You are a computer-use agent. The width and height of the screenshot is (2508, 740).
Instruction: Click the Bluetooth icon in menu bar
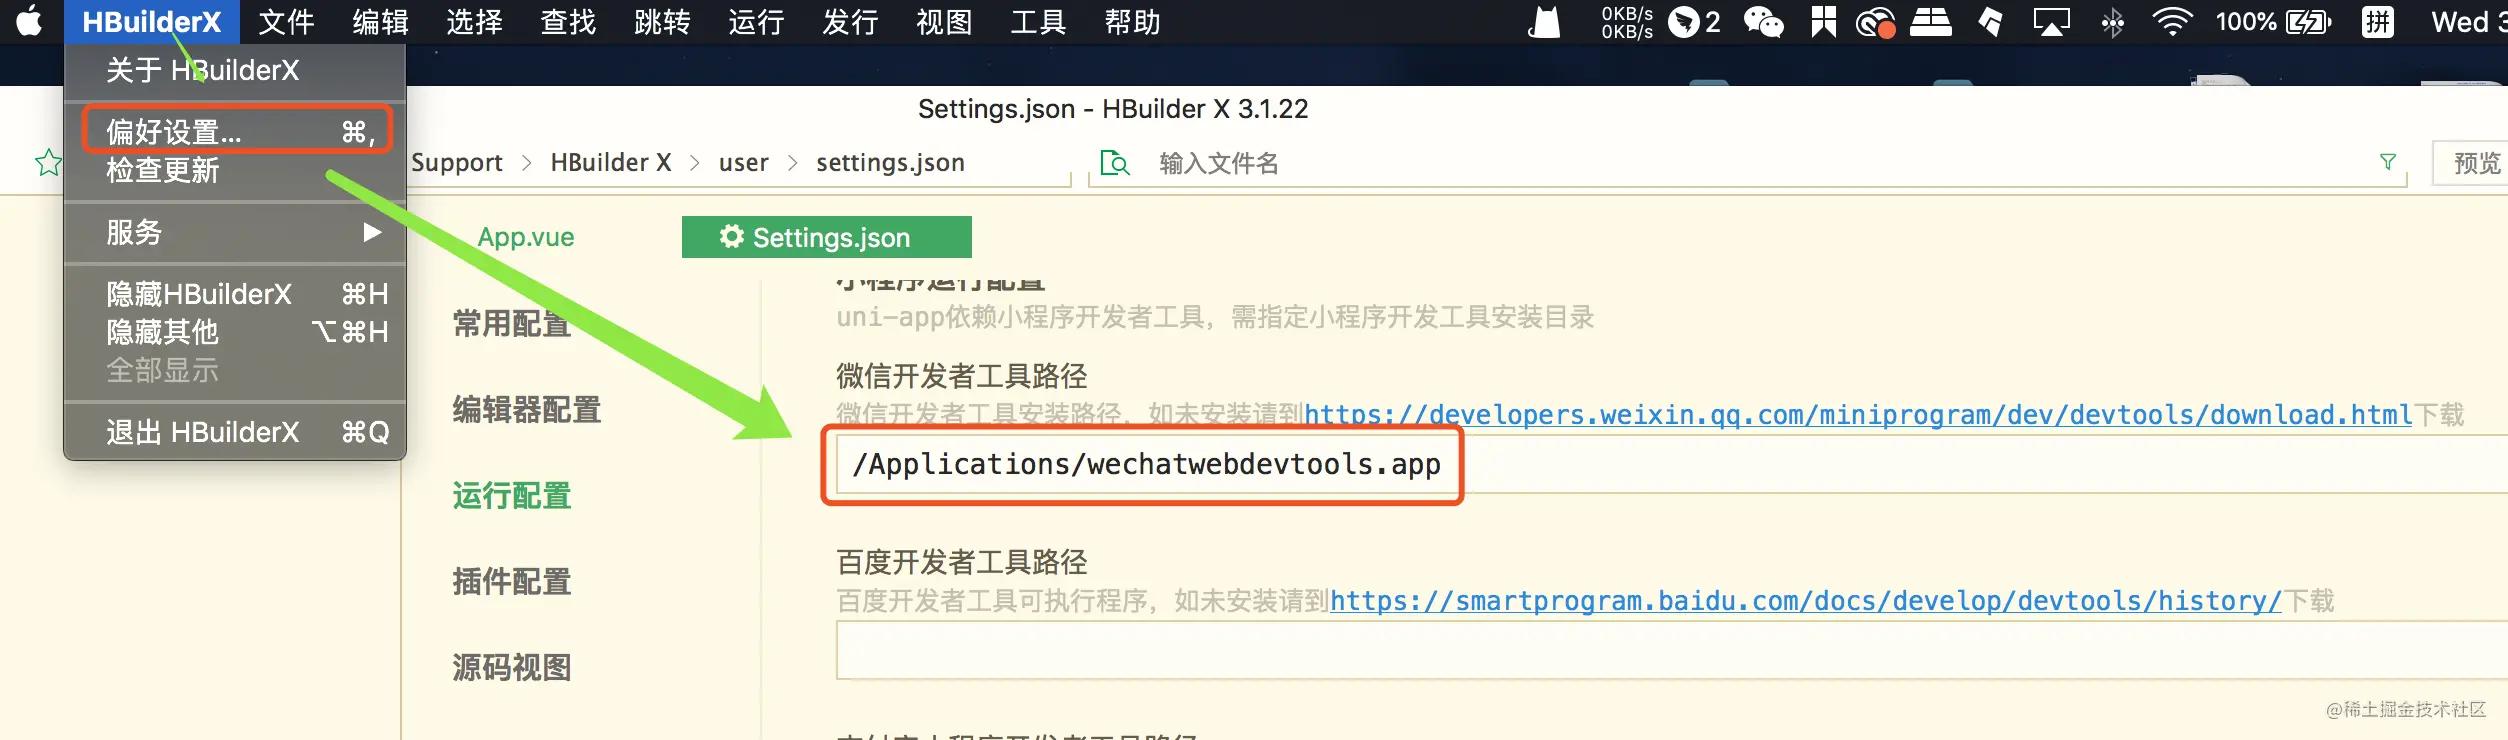tap(2112, 22)
